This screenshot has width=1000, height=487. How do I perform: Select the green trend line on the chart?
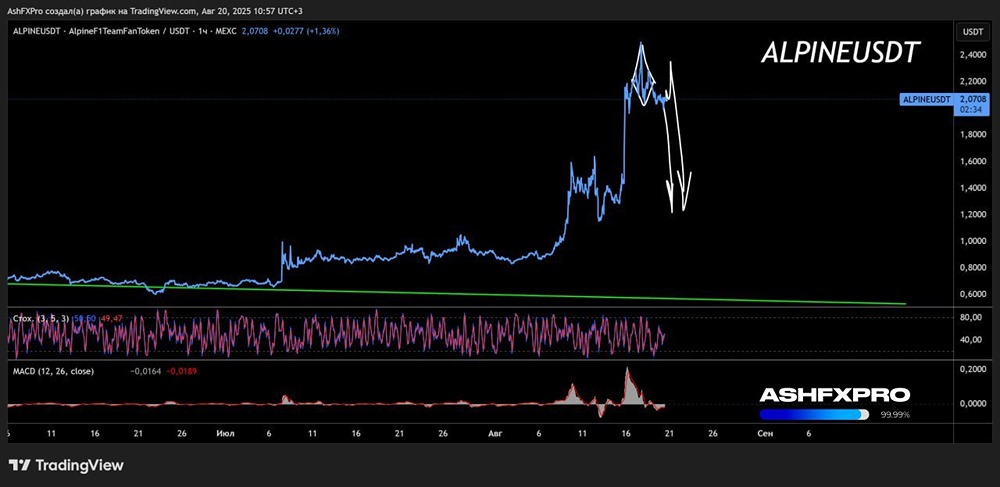click(456, 294)
